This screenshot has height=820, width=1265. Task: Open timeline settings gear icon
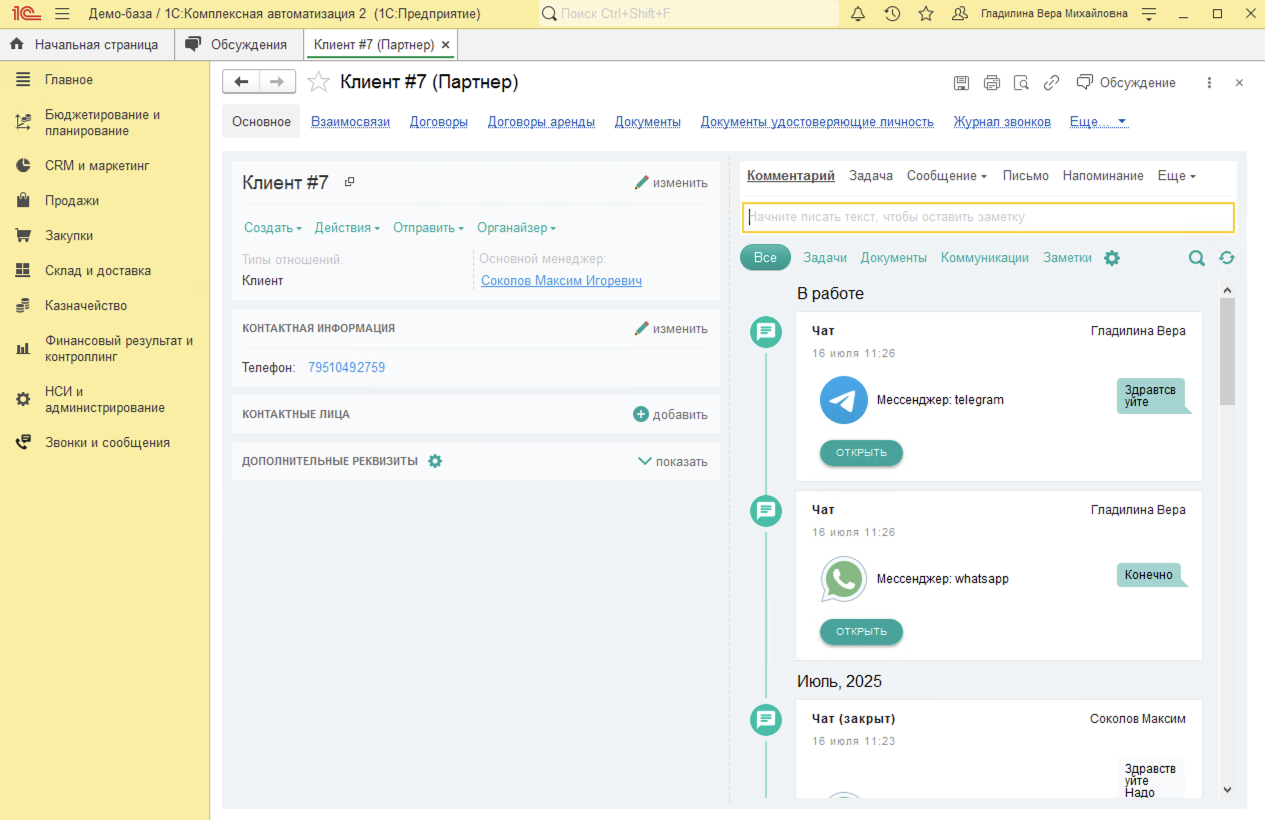click(x=1112, y=258)
